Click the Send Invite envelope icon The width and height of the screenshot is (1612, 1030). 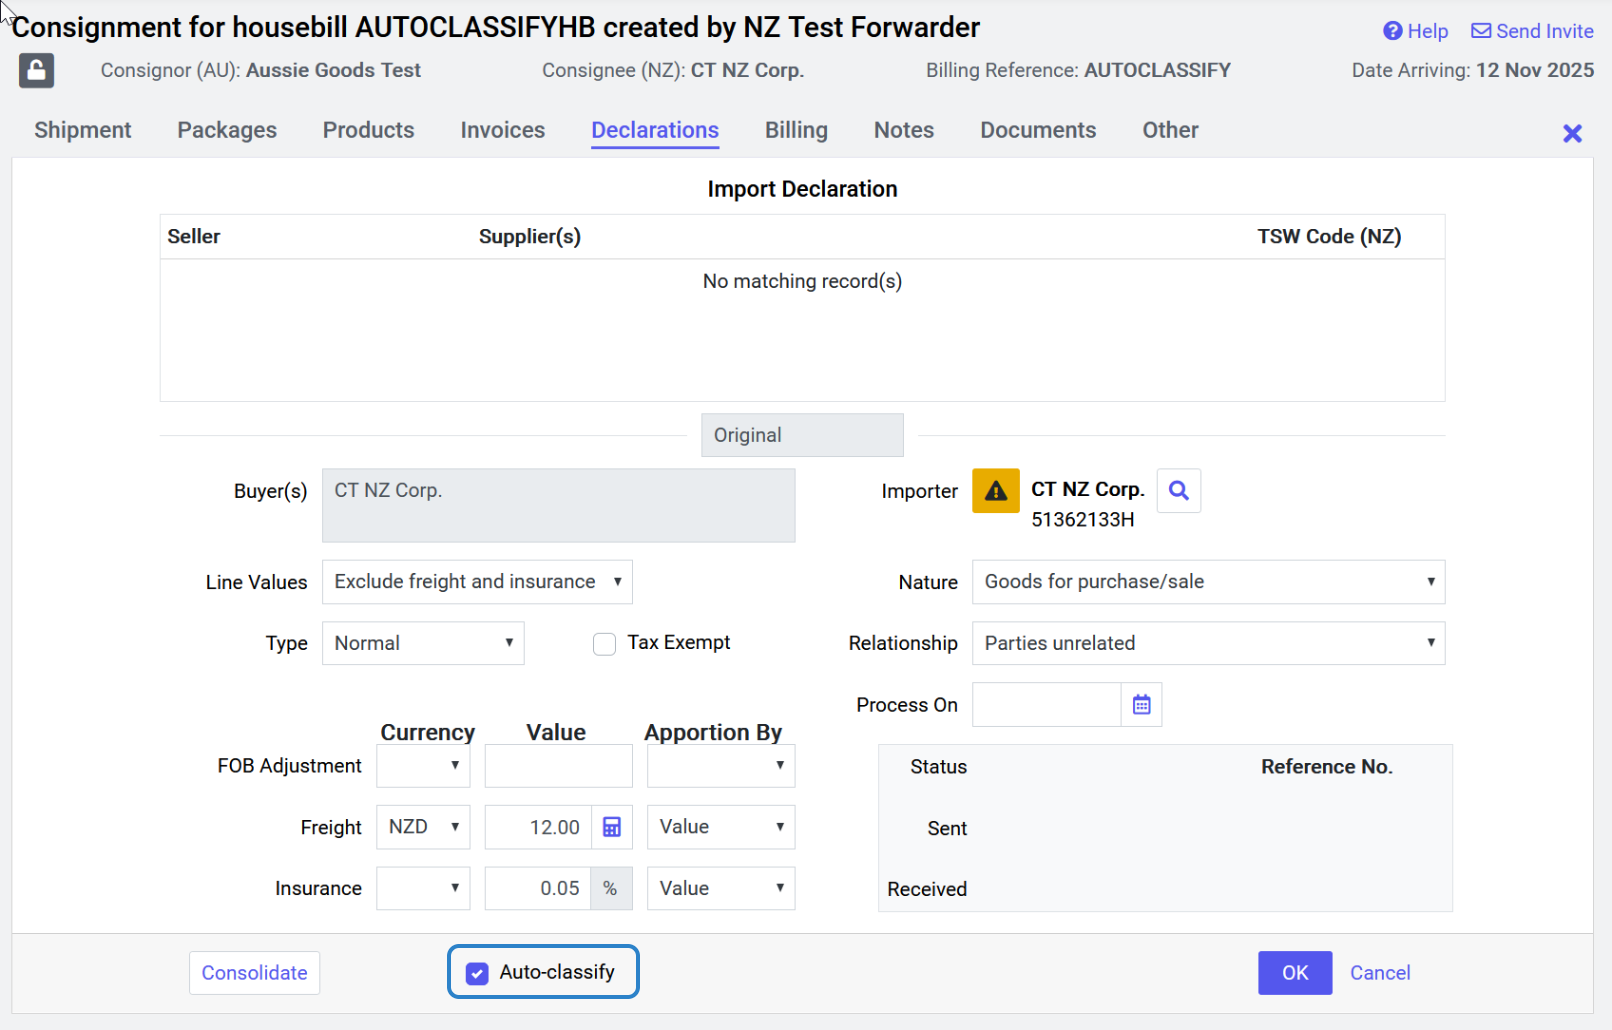click(1481, 31)
